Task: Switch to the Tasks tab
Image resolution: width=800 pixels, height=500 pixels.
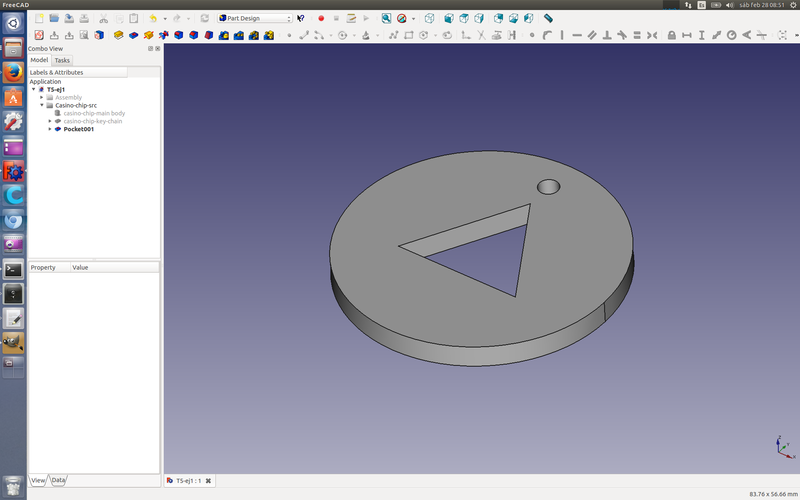Action: [62, 60]
